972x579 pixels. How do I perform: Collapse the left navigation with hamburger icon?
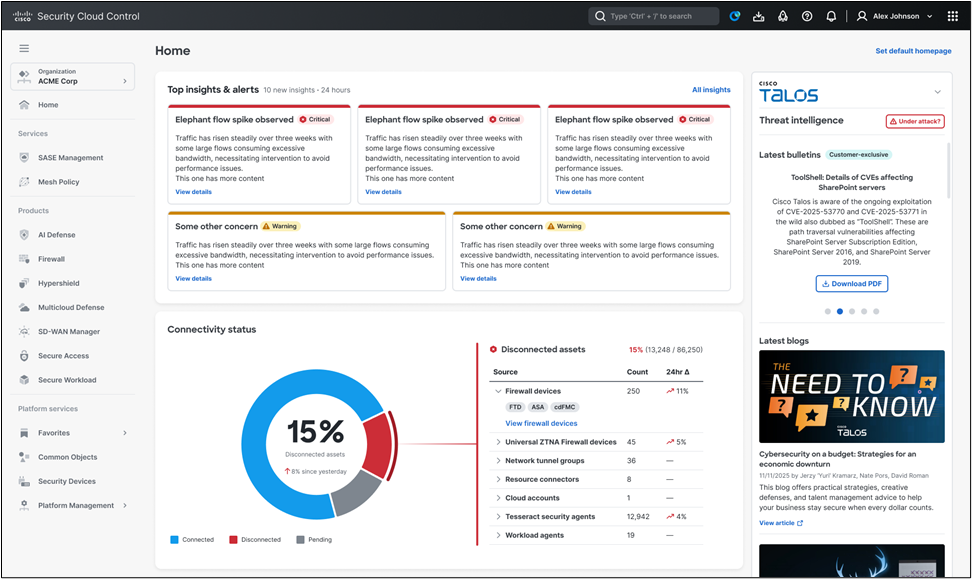tap(24, 47)
